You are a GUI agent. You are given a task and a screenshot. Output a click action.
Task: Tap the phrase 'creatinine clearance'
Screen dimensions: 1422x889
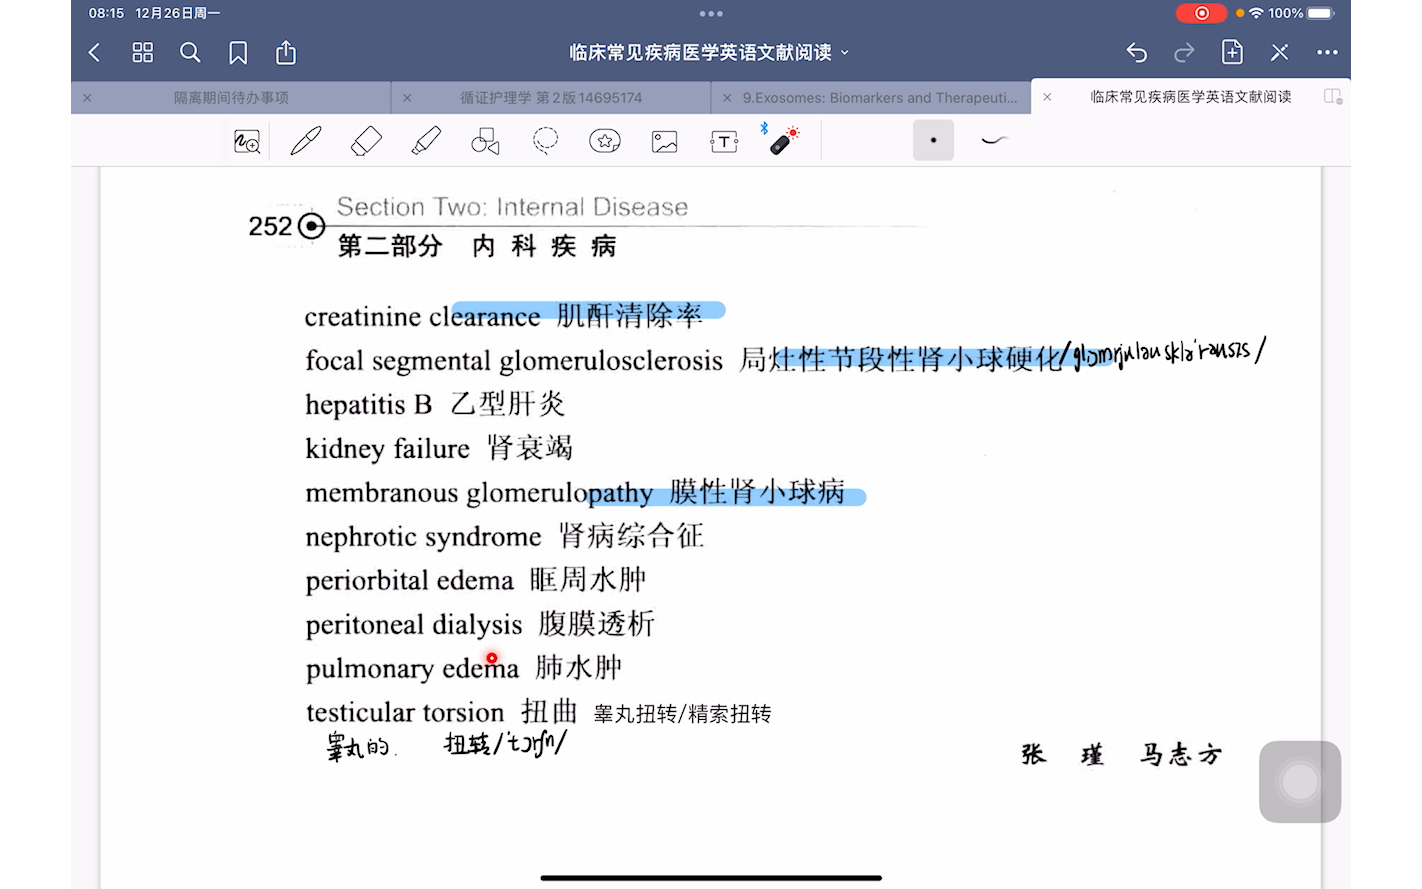422,317
